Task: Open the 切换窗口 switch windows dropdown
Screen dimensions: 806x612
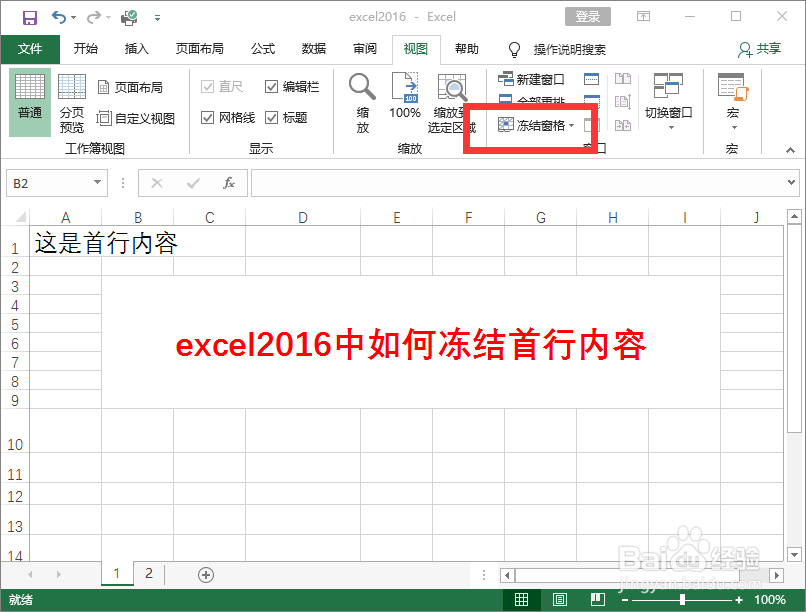Action: (668, 101)
